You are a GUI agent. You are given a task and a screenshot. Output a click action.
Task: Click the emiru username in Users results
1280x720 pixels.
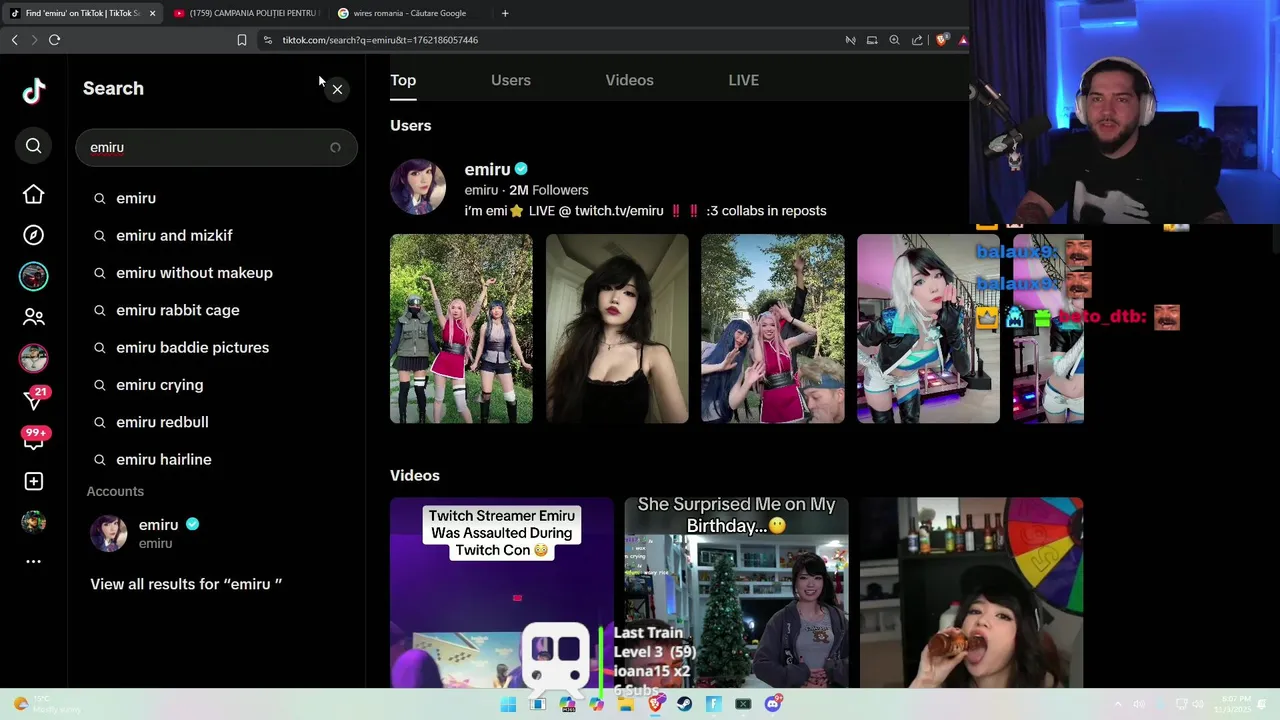487,170
